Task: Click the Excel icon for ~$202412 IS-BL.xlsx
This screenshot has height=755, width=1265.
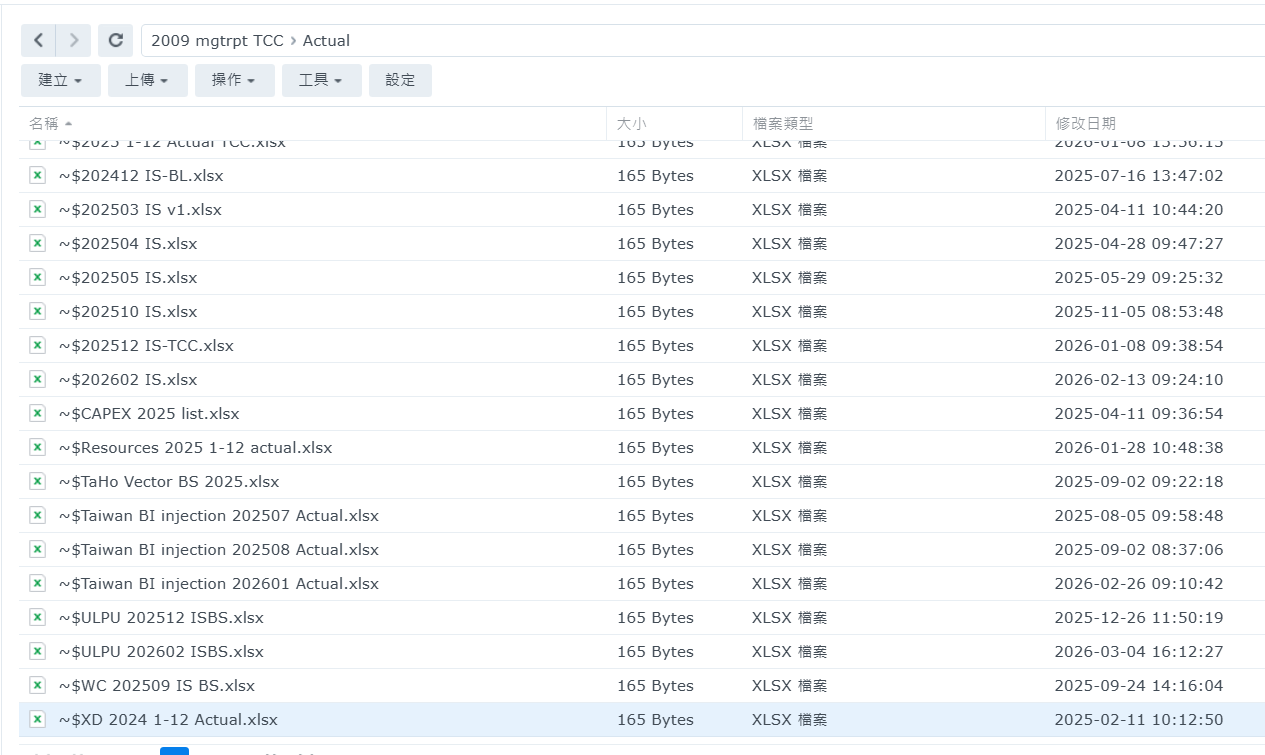Action: click(37, 176)
